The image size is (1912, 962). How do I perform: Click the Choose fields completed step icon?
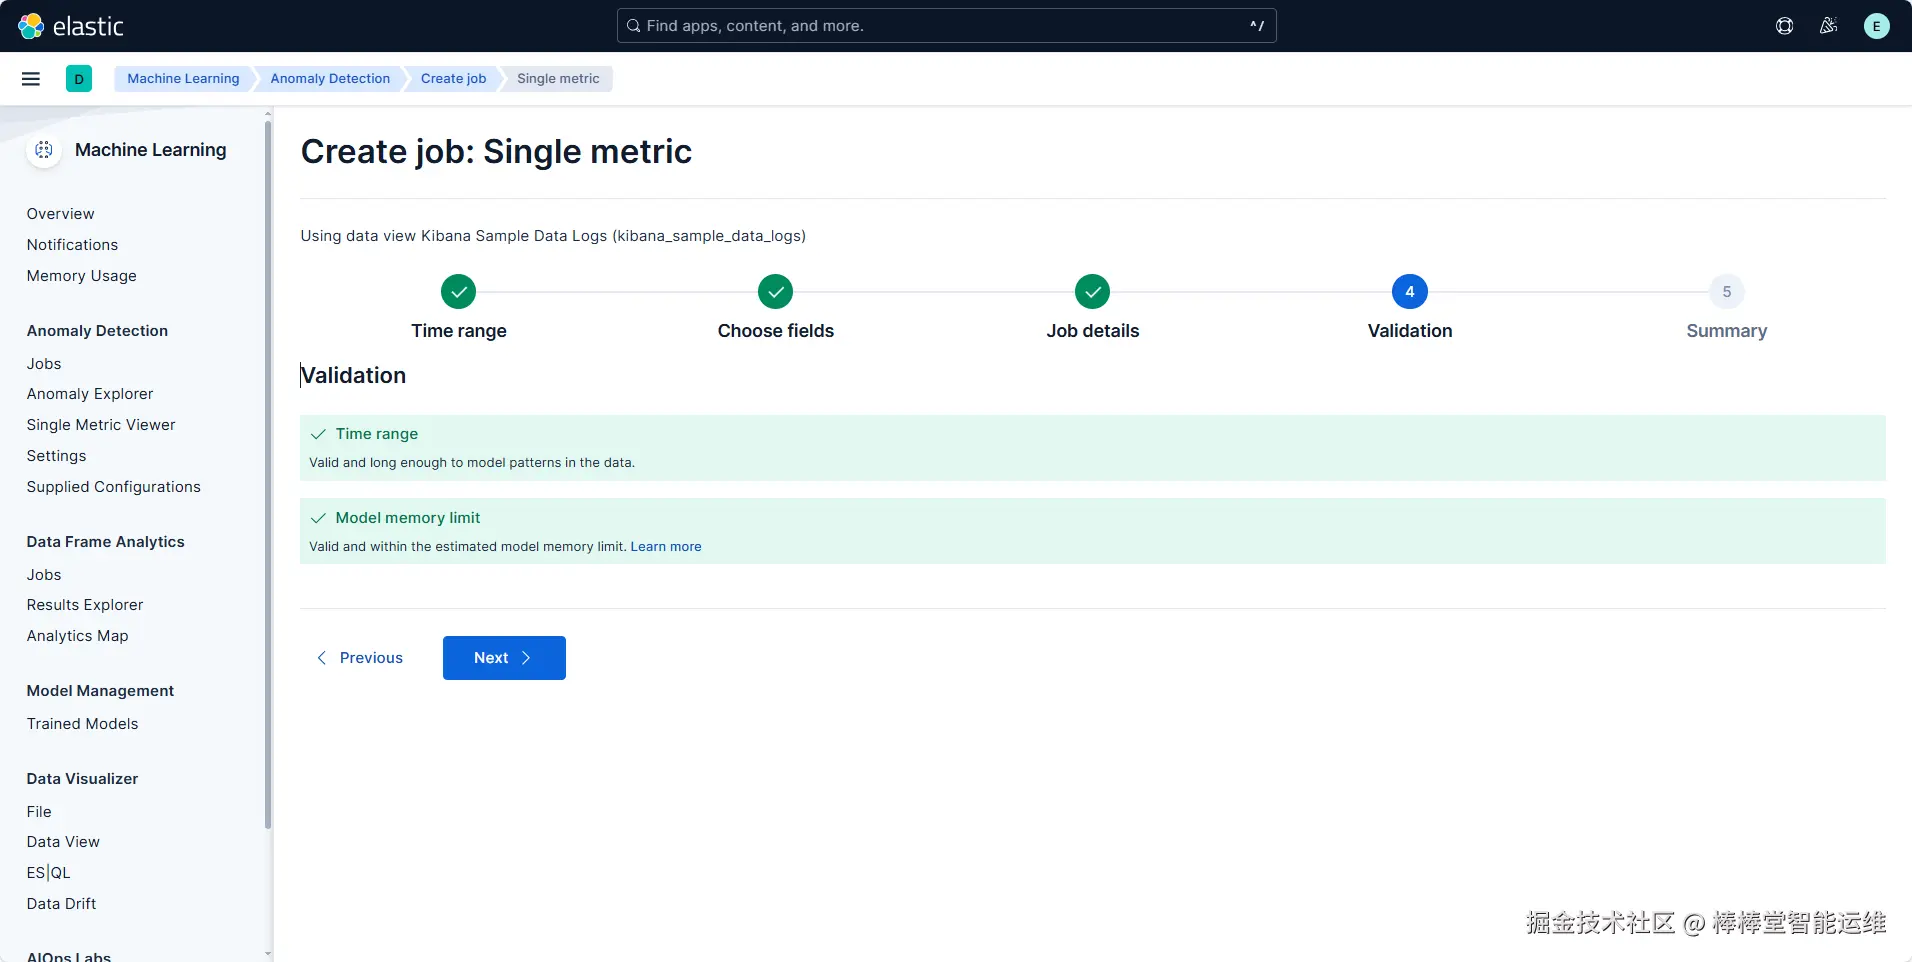point(776,292)
